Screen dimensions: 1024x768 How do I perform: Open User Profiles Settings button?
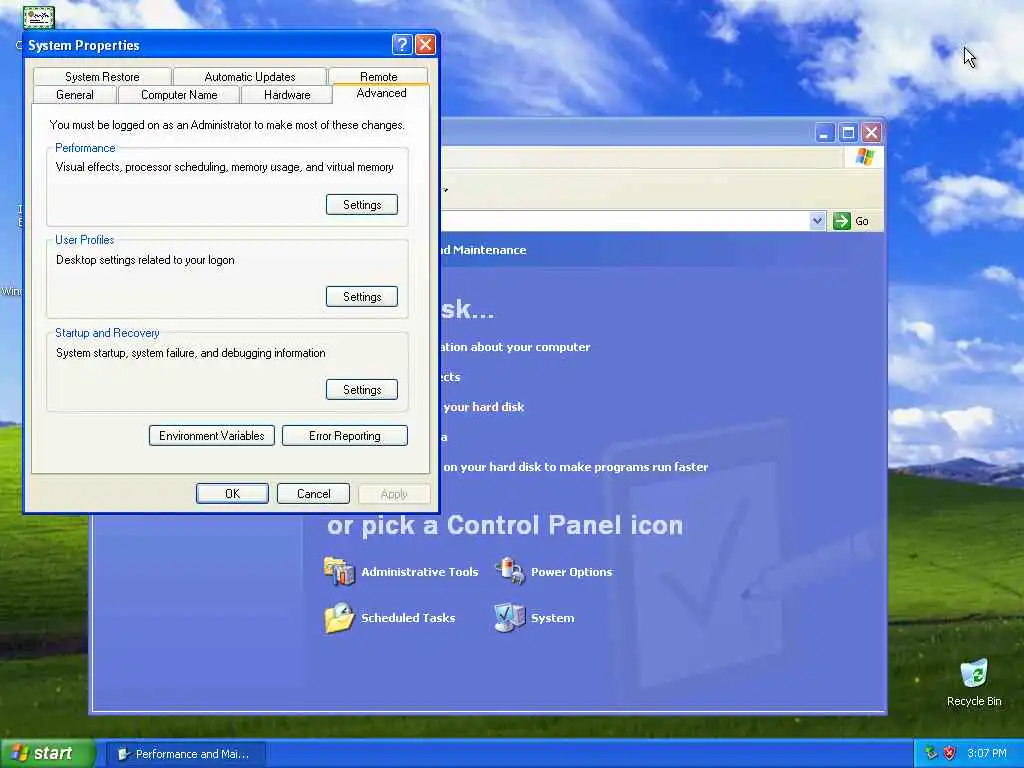(362, 296)
